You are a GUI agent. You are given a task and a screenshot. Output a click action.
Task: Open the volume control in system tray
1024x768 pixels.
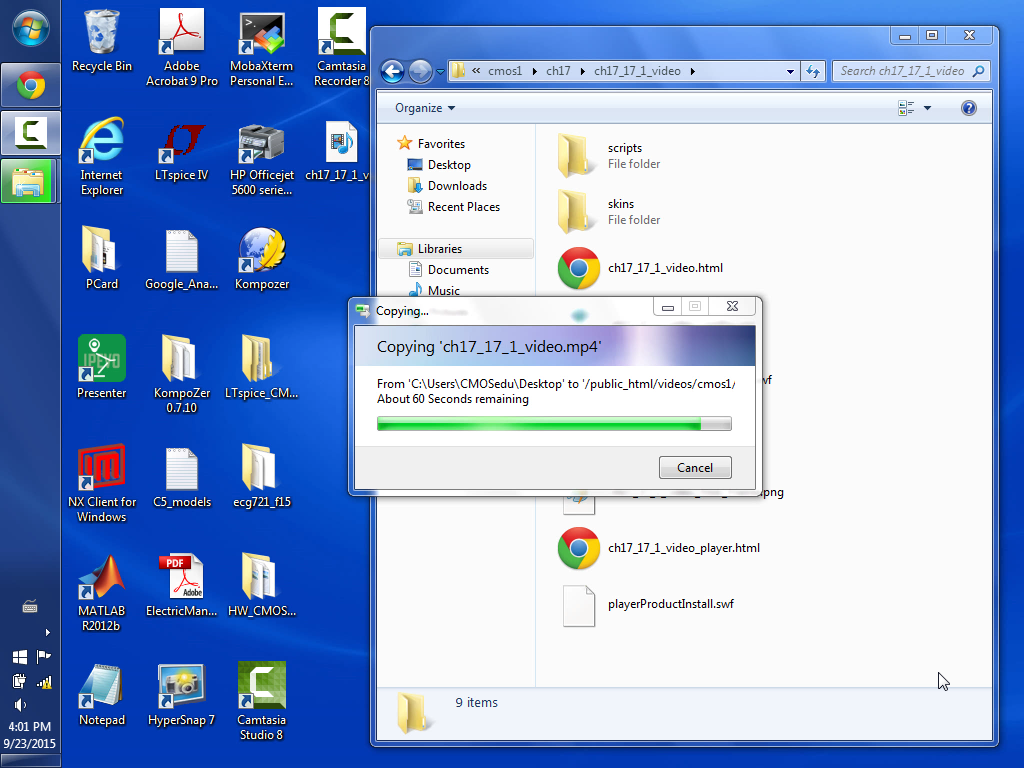click(x=20, y=705)
